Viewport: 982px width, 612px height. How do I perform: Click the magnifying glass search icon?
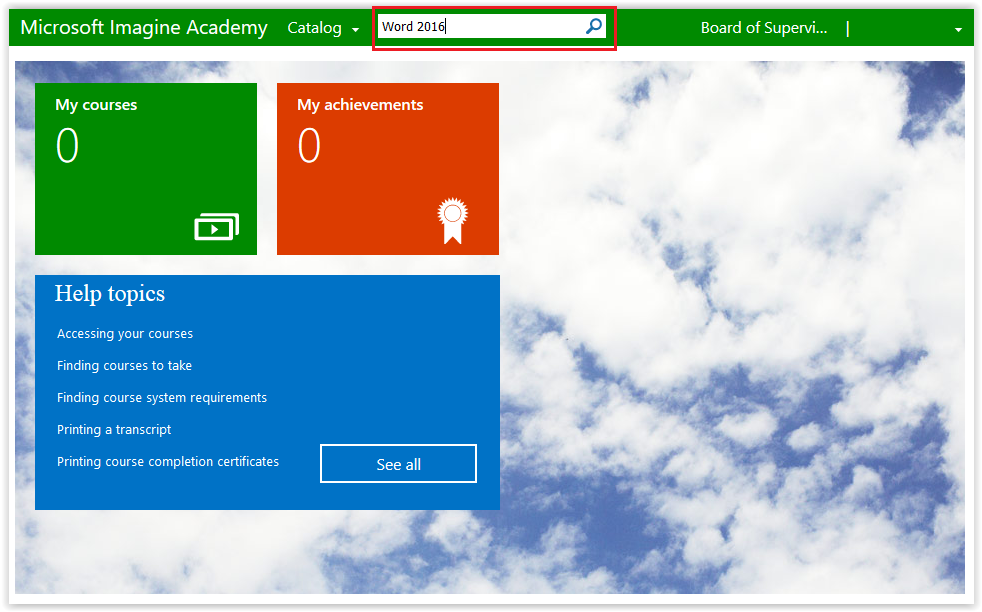click(594, 26)
